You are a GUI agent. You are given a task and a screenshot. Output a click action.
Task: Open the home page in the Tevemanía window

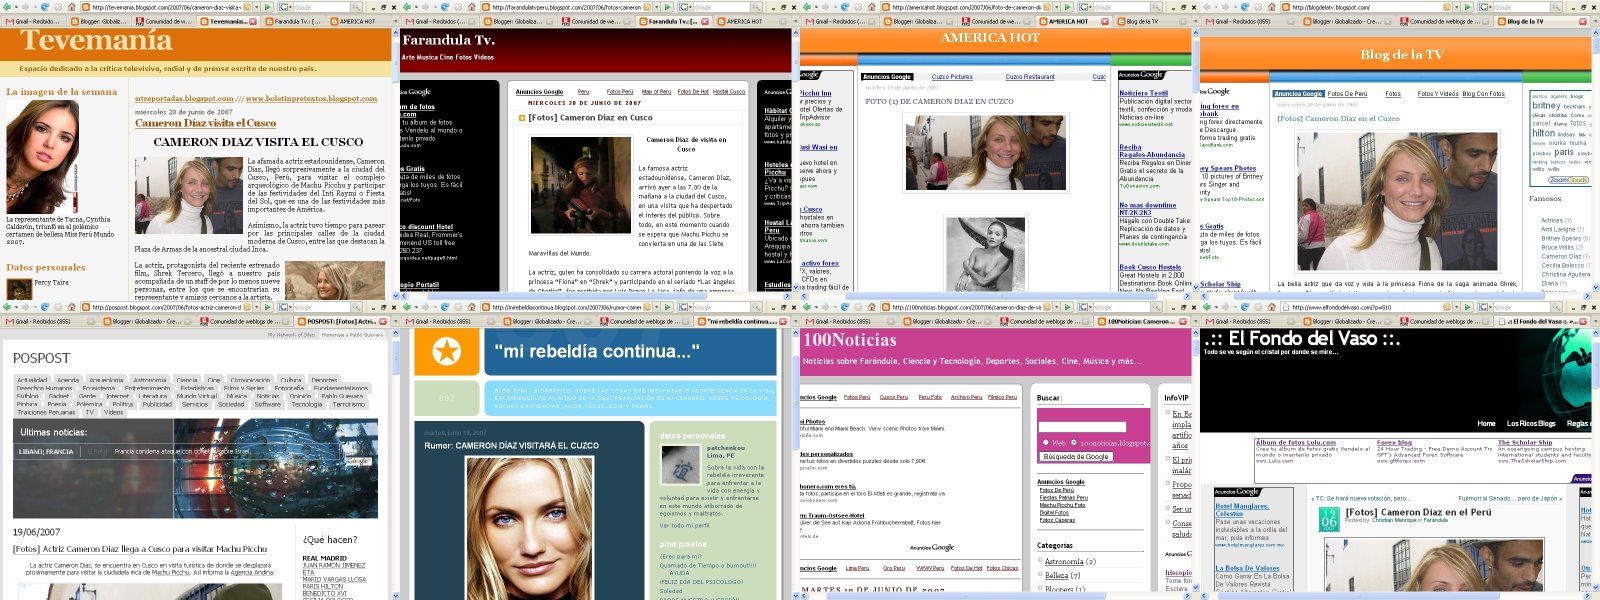[72, 7]
